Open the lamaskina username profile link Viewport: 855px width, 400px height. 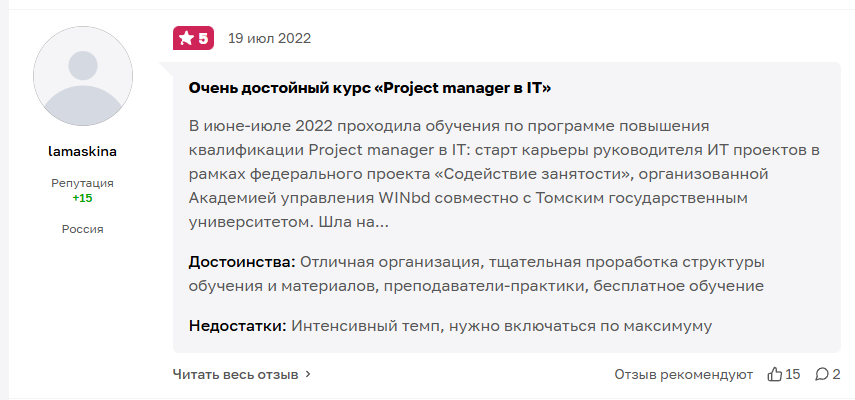coord(83,151)
